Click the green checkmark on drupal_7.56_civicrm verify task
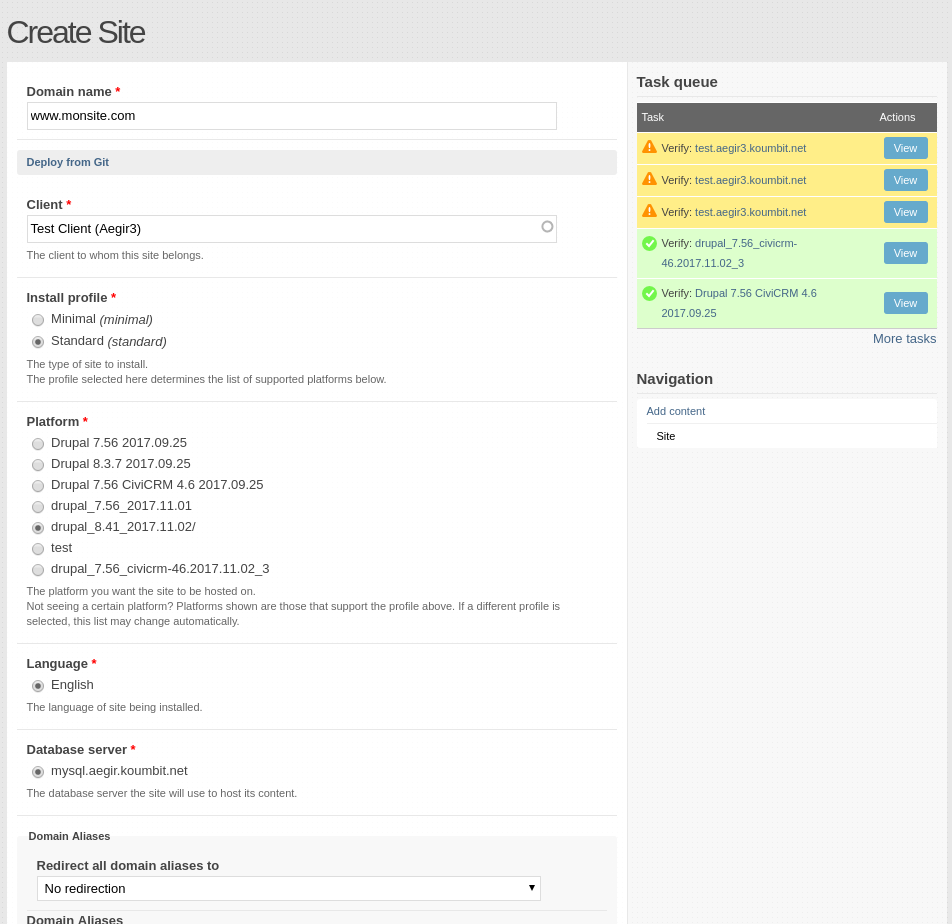This screenshot has width=952, height=924. (649, 242)
